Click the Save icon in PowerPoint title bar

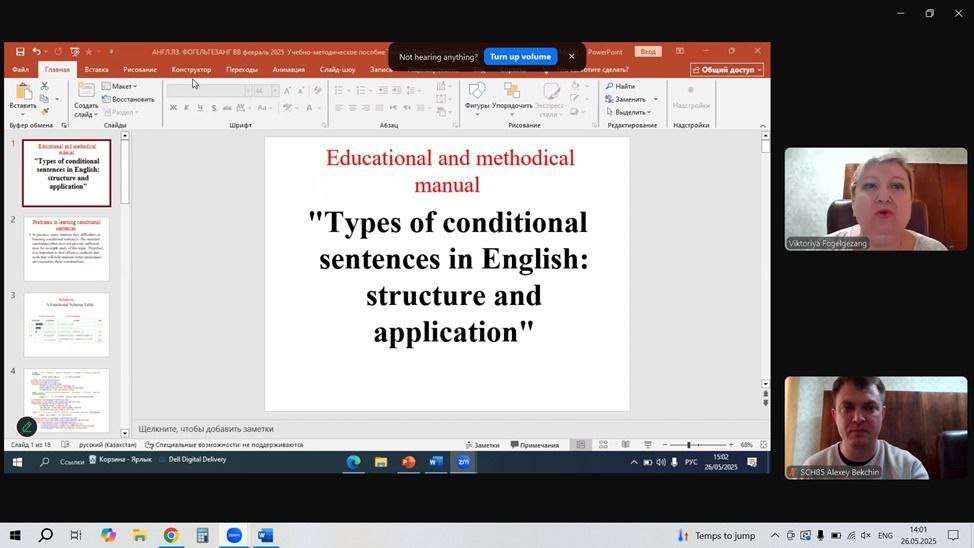(x=20, y=51)
